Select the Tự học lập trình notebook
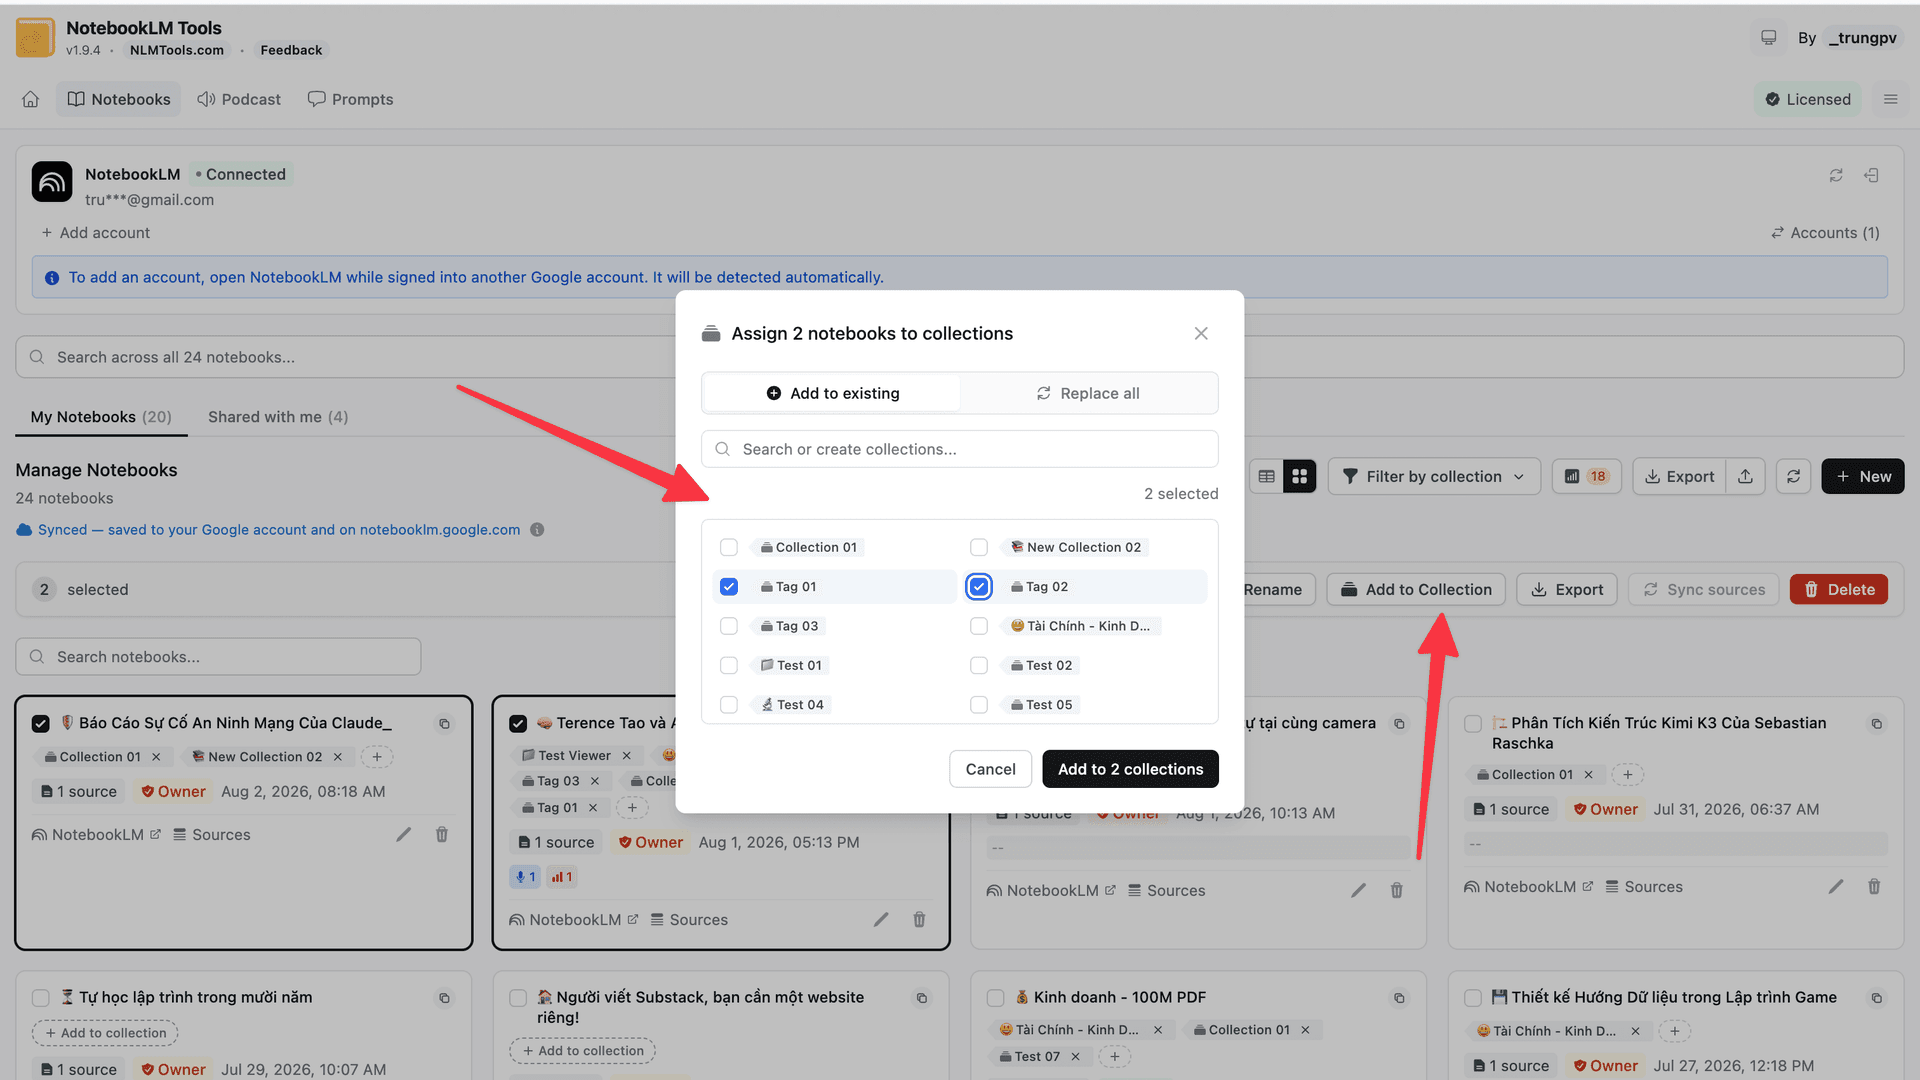The height and width of the screenshot is (1080, 1920). (41, 998)
